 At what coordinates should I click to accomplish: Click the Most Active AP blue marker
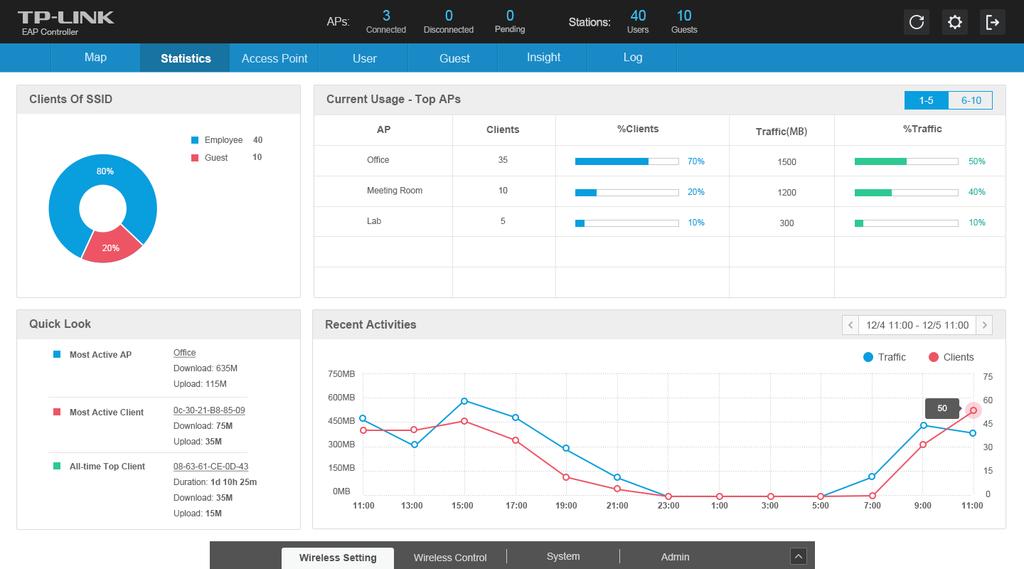tap(56, 354)
